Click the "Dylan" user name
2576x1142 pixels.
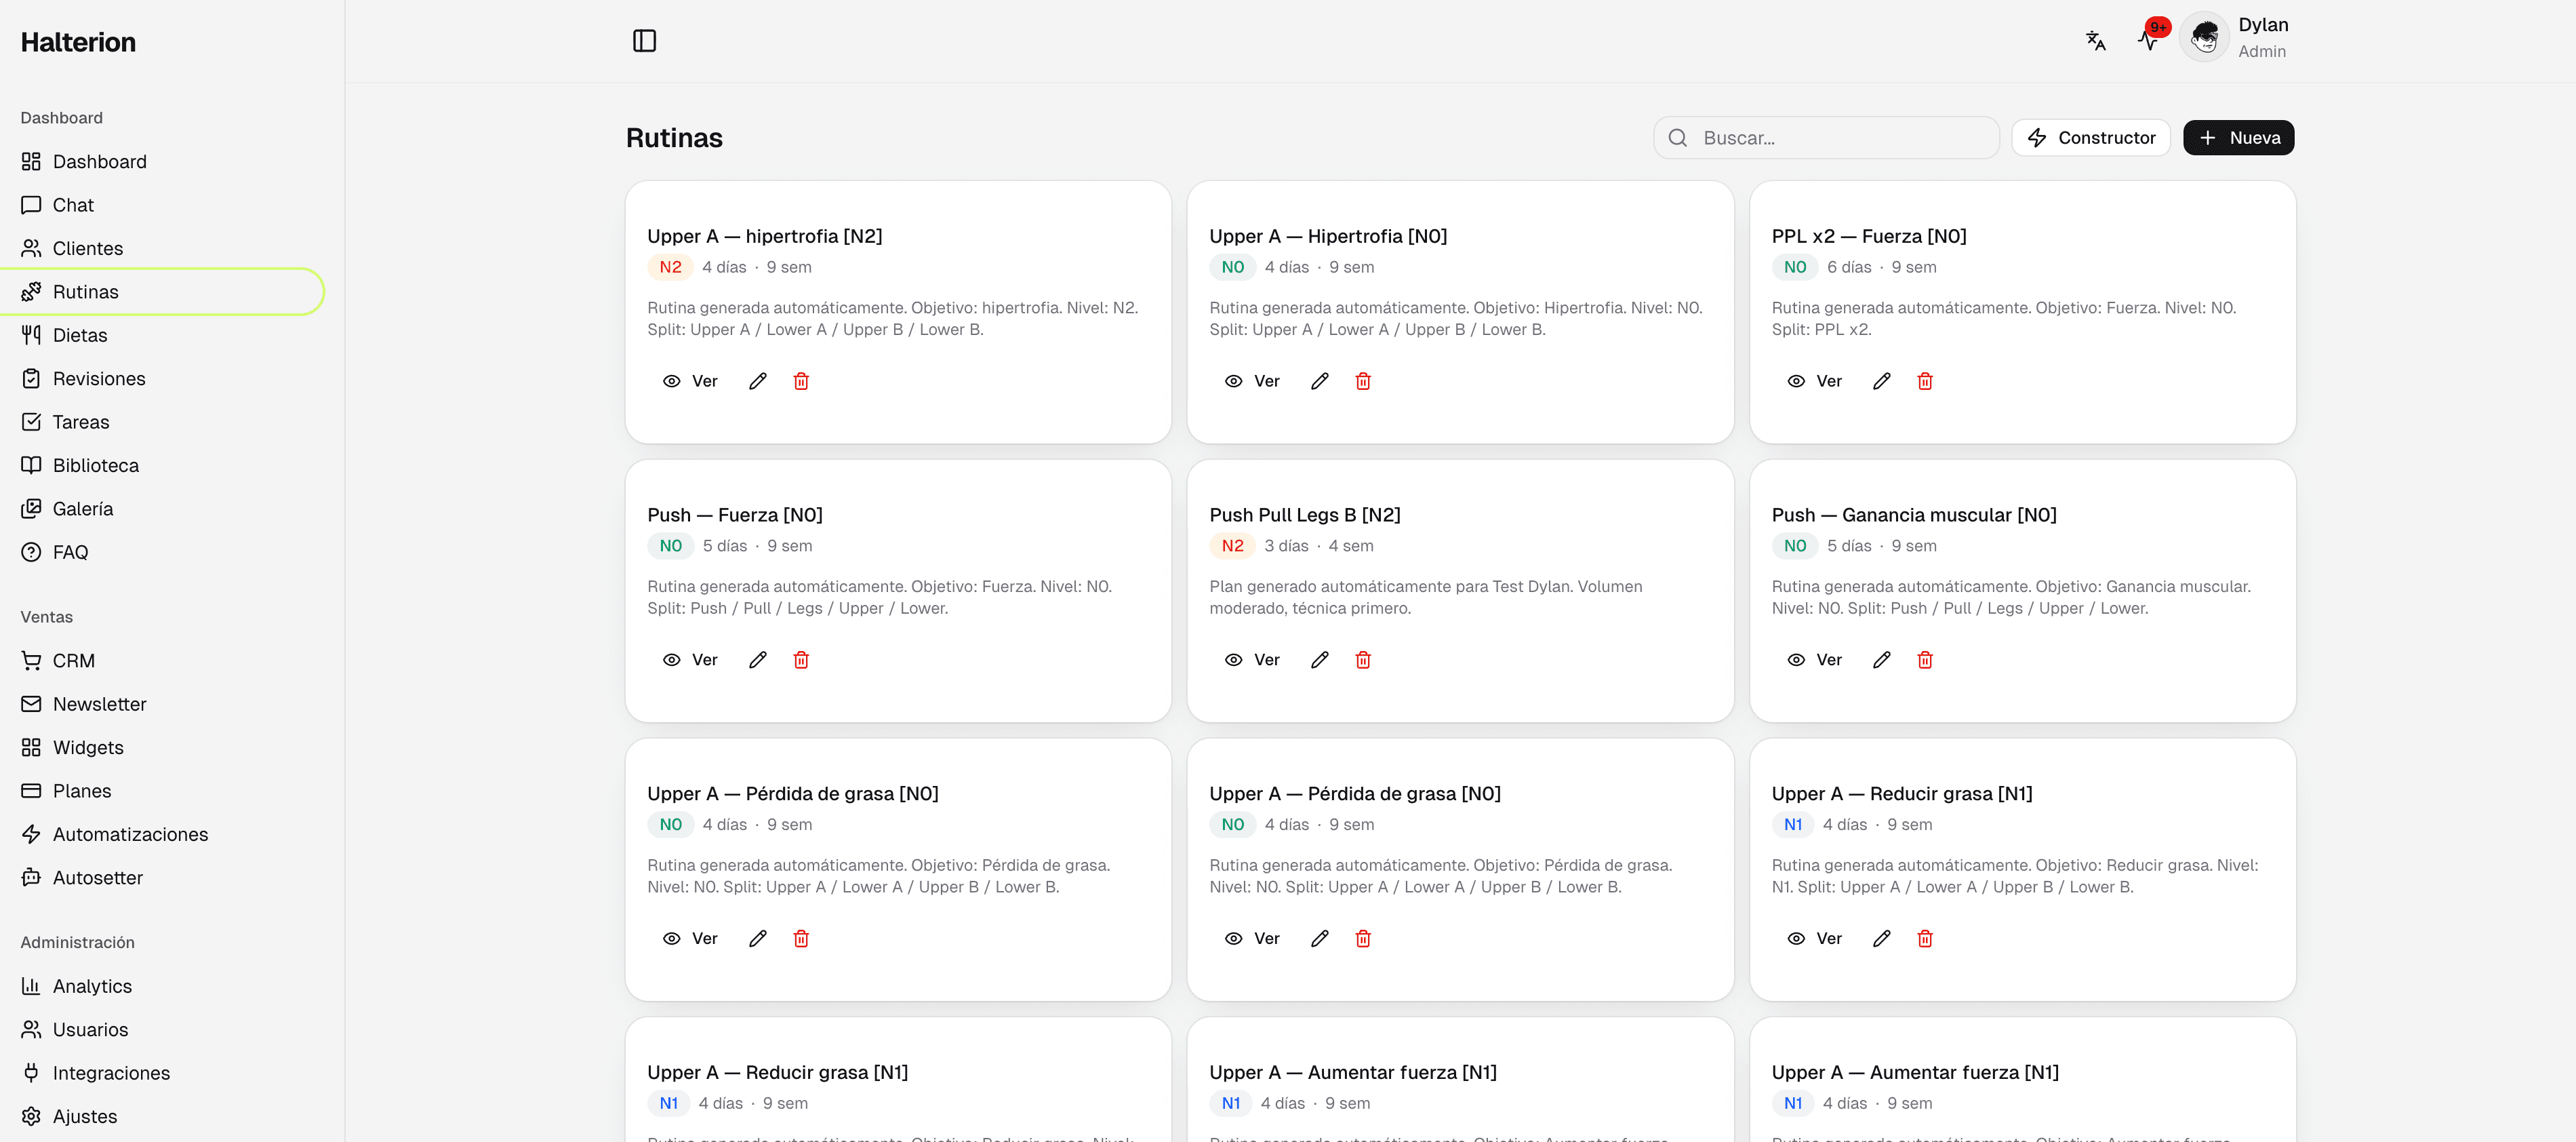[2263, 25]
